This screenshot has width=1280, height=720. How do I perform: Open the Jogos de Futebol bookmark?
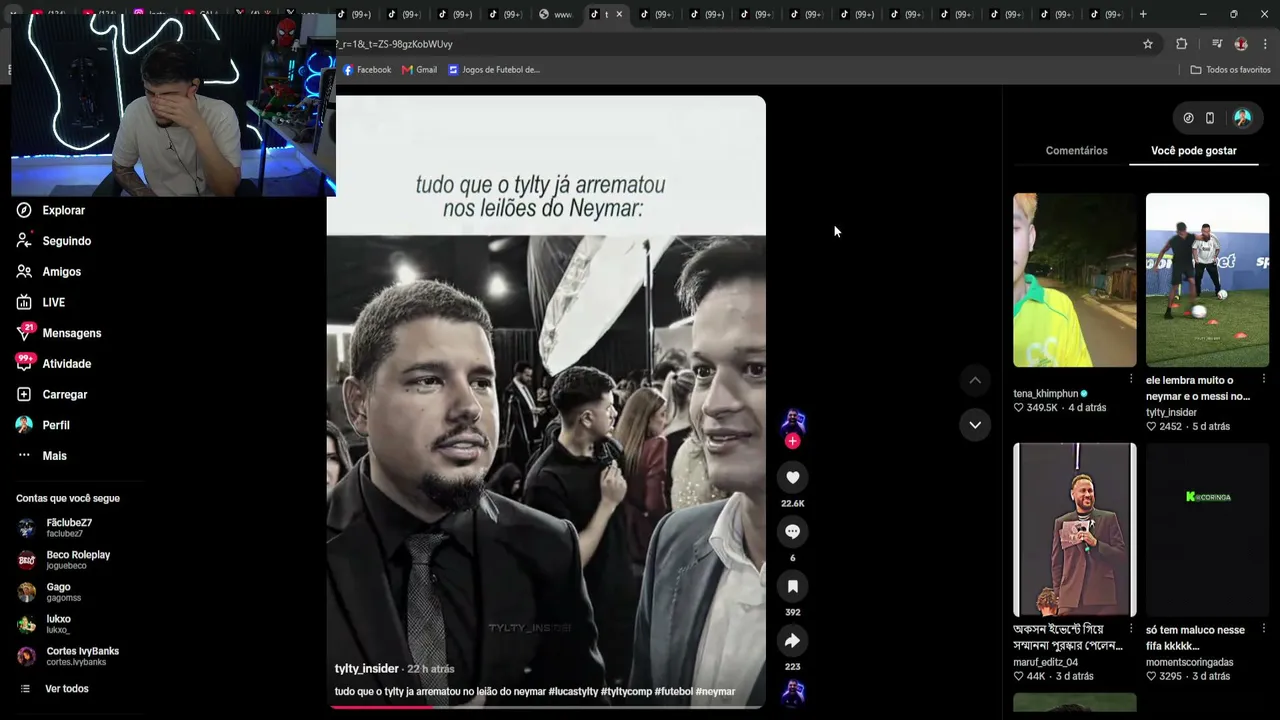coord(494,70)
